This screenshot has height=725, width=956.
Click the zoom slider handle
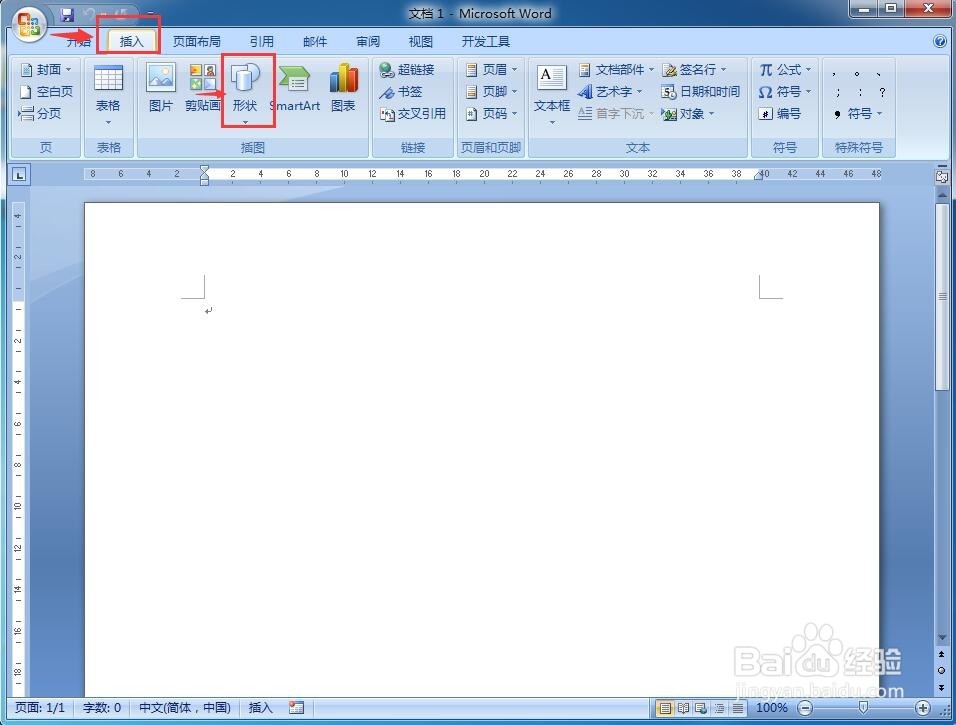click(x=863, y=707)
